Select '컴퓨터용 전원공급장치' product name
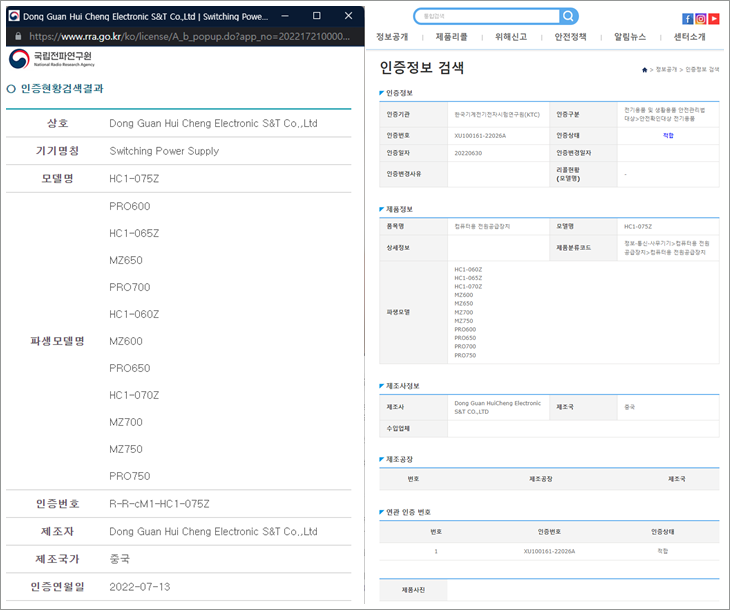 point(482,226)
